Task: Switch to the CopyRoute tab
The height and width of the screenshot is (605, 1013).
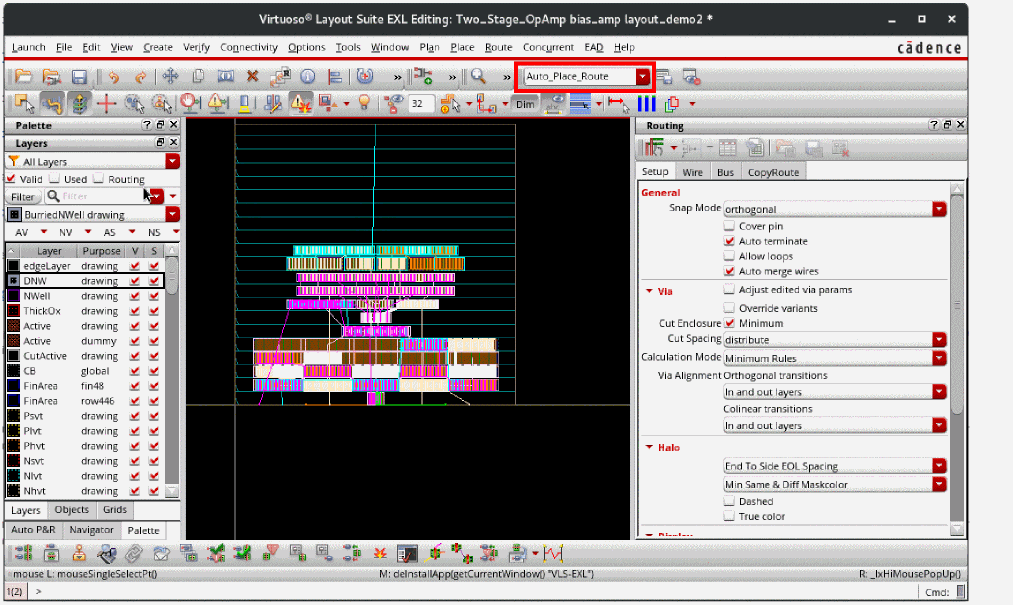Action: pos(774,172)
